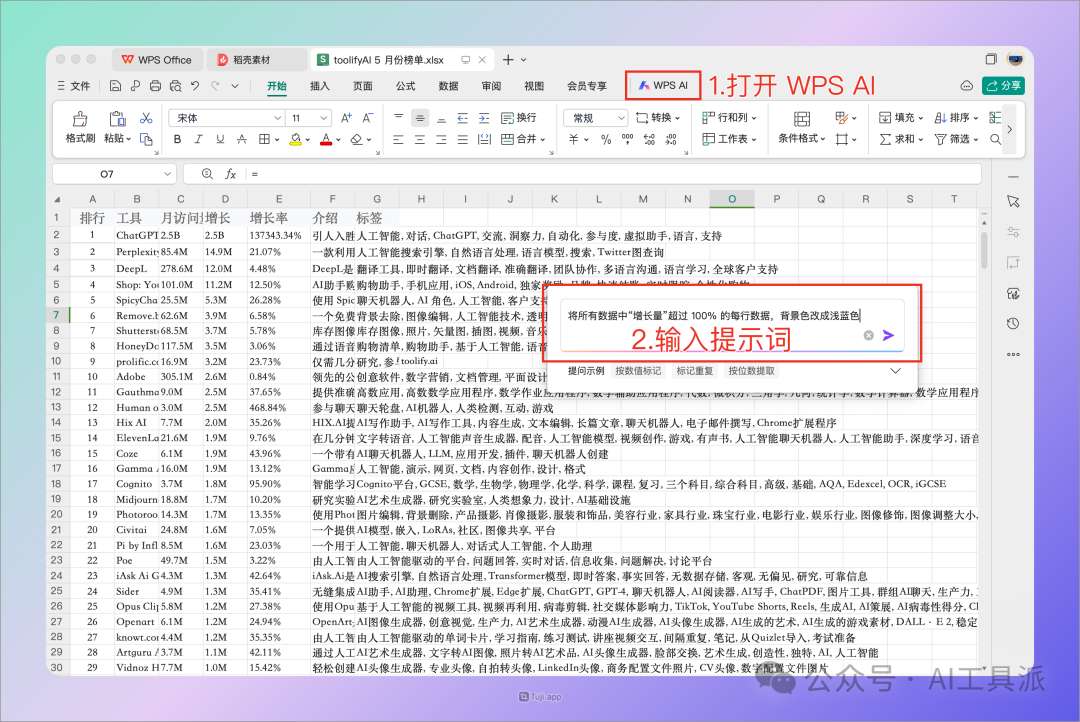Open the cell name box dropdown arrow
Image resolution: width=1080 pixels, height=722 pixels.
point(167,174)
